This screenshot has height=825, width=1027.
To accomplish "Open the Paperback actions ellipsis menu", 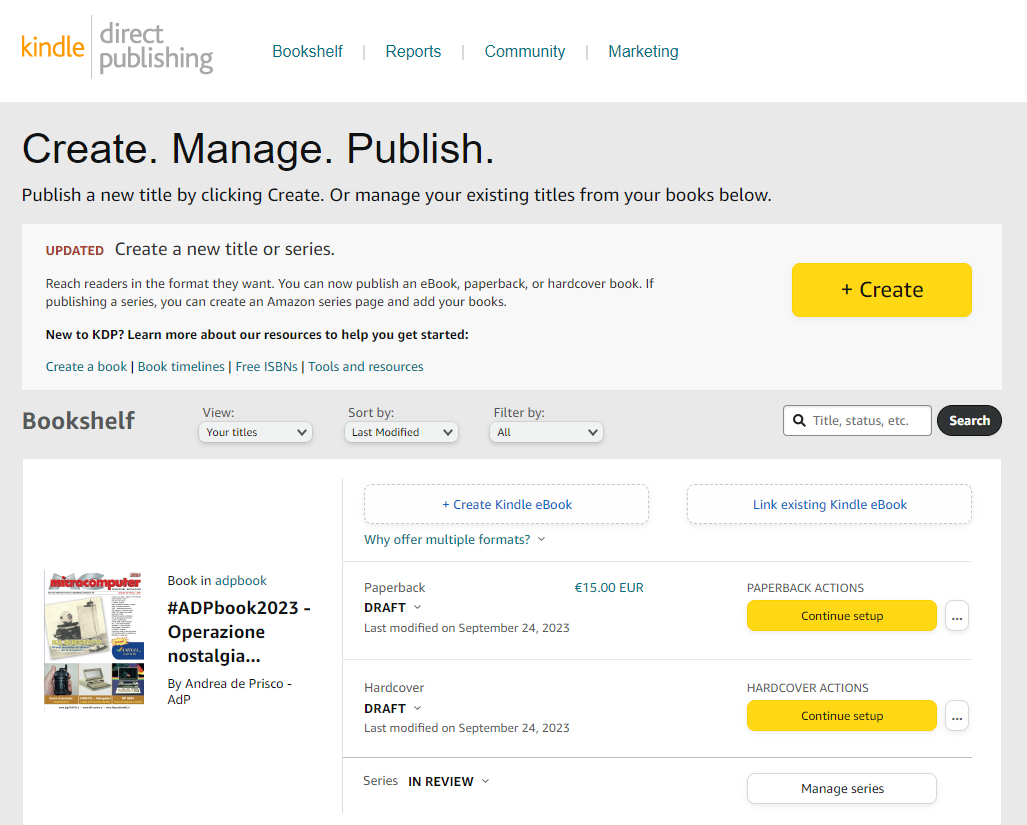I will pos(957,615).
